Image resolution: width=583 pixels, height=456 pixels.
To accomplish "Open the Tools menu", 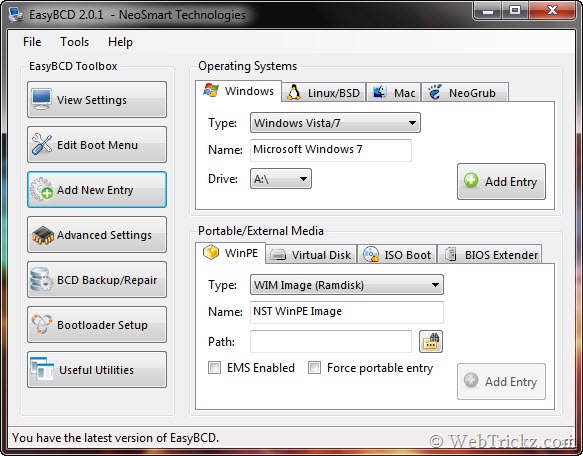I will click(x=74, y=42).
